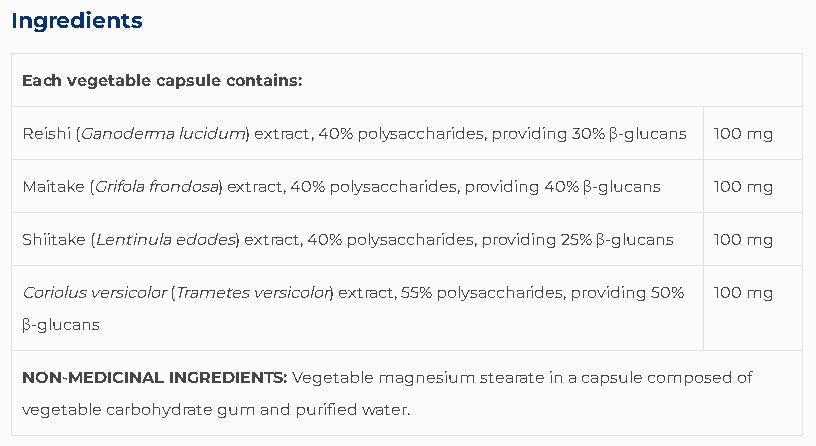This screenshot has height=446, width=816.
Task: Click the 100 mg cell for Maitake
Action: tap(743, 186)
